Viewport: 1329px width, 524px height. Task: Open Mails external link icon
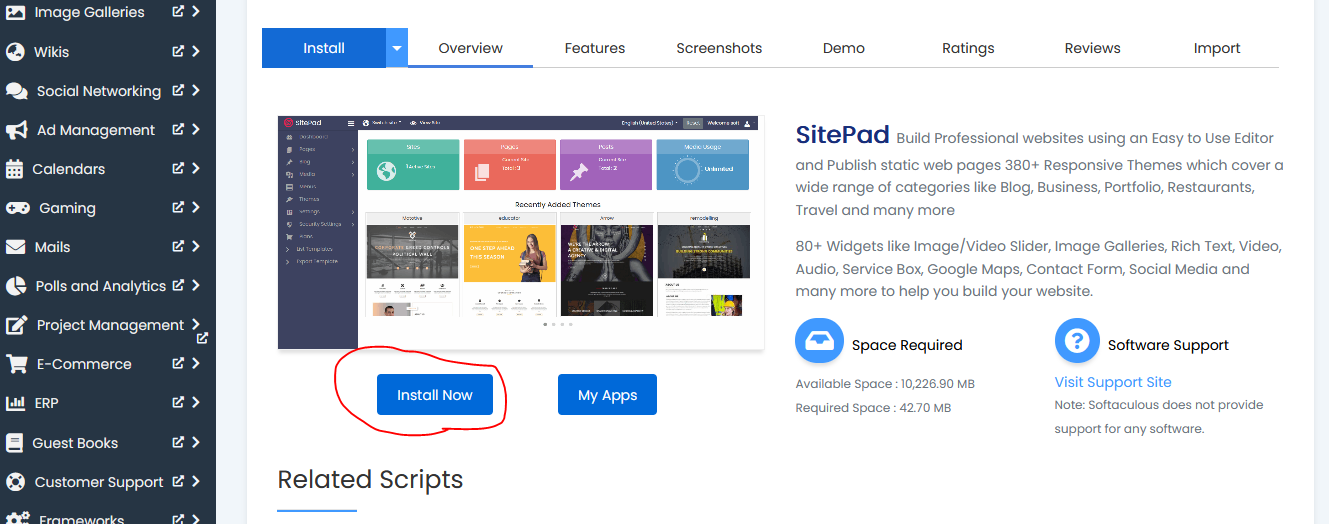click(x=178, y=246)
